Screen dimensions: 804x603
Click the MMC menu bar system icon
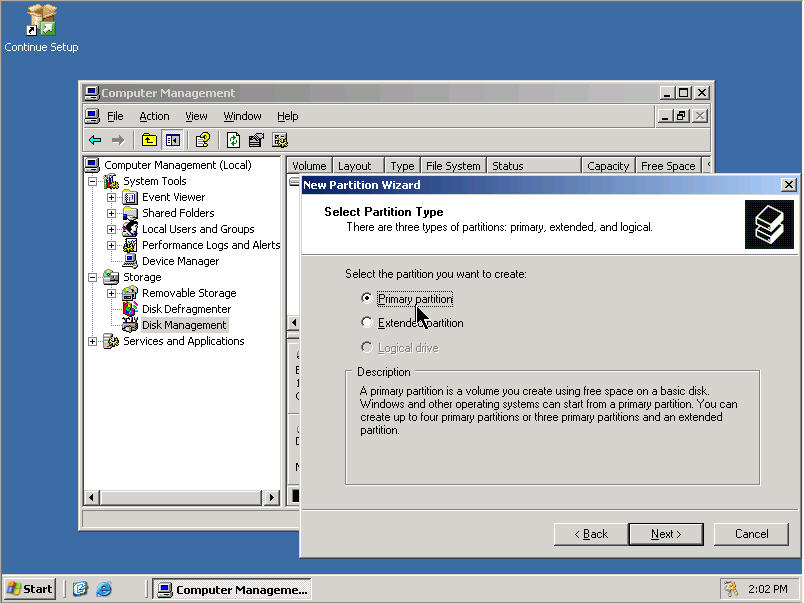[92, 116]
